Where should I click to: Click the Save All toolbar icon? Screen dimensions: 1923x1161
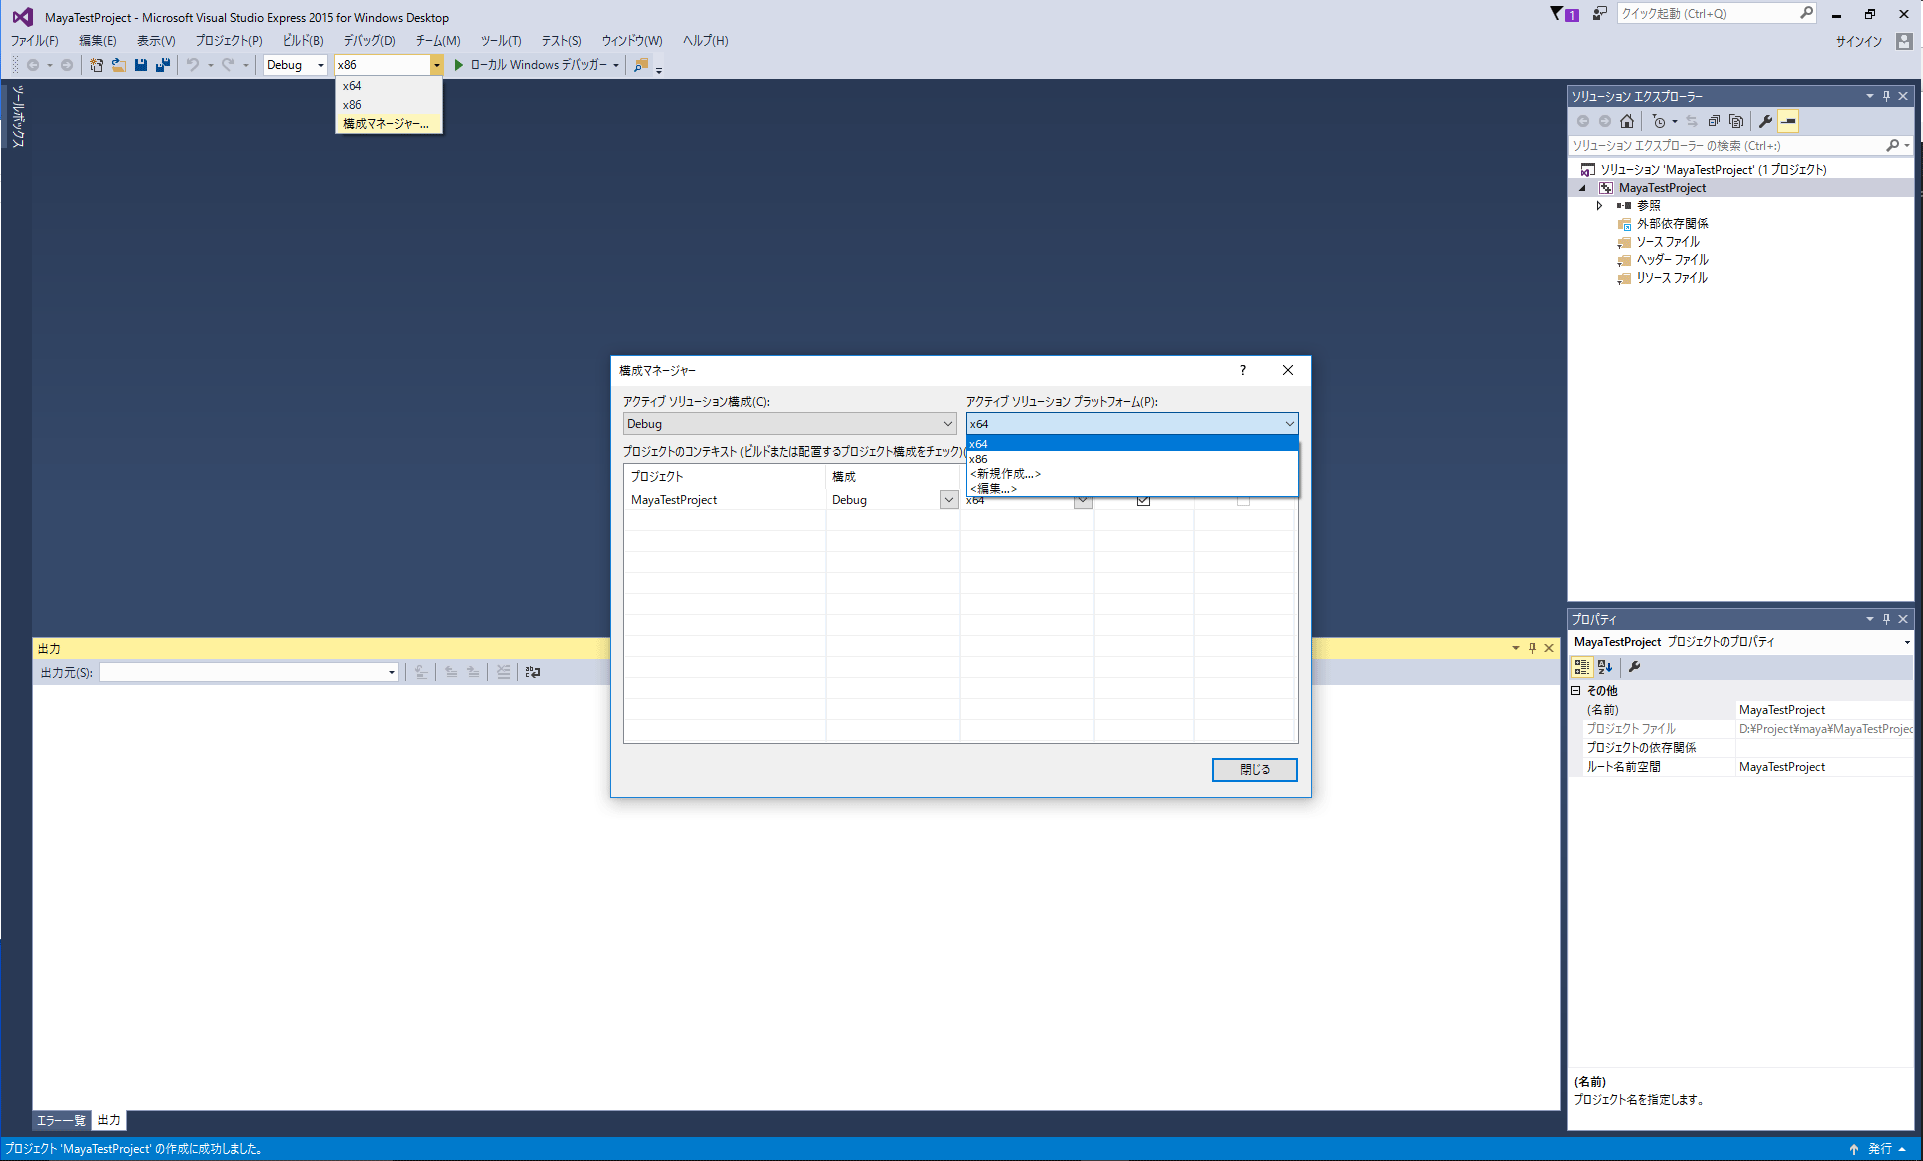coord(163,65)
